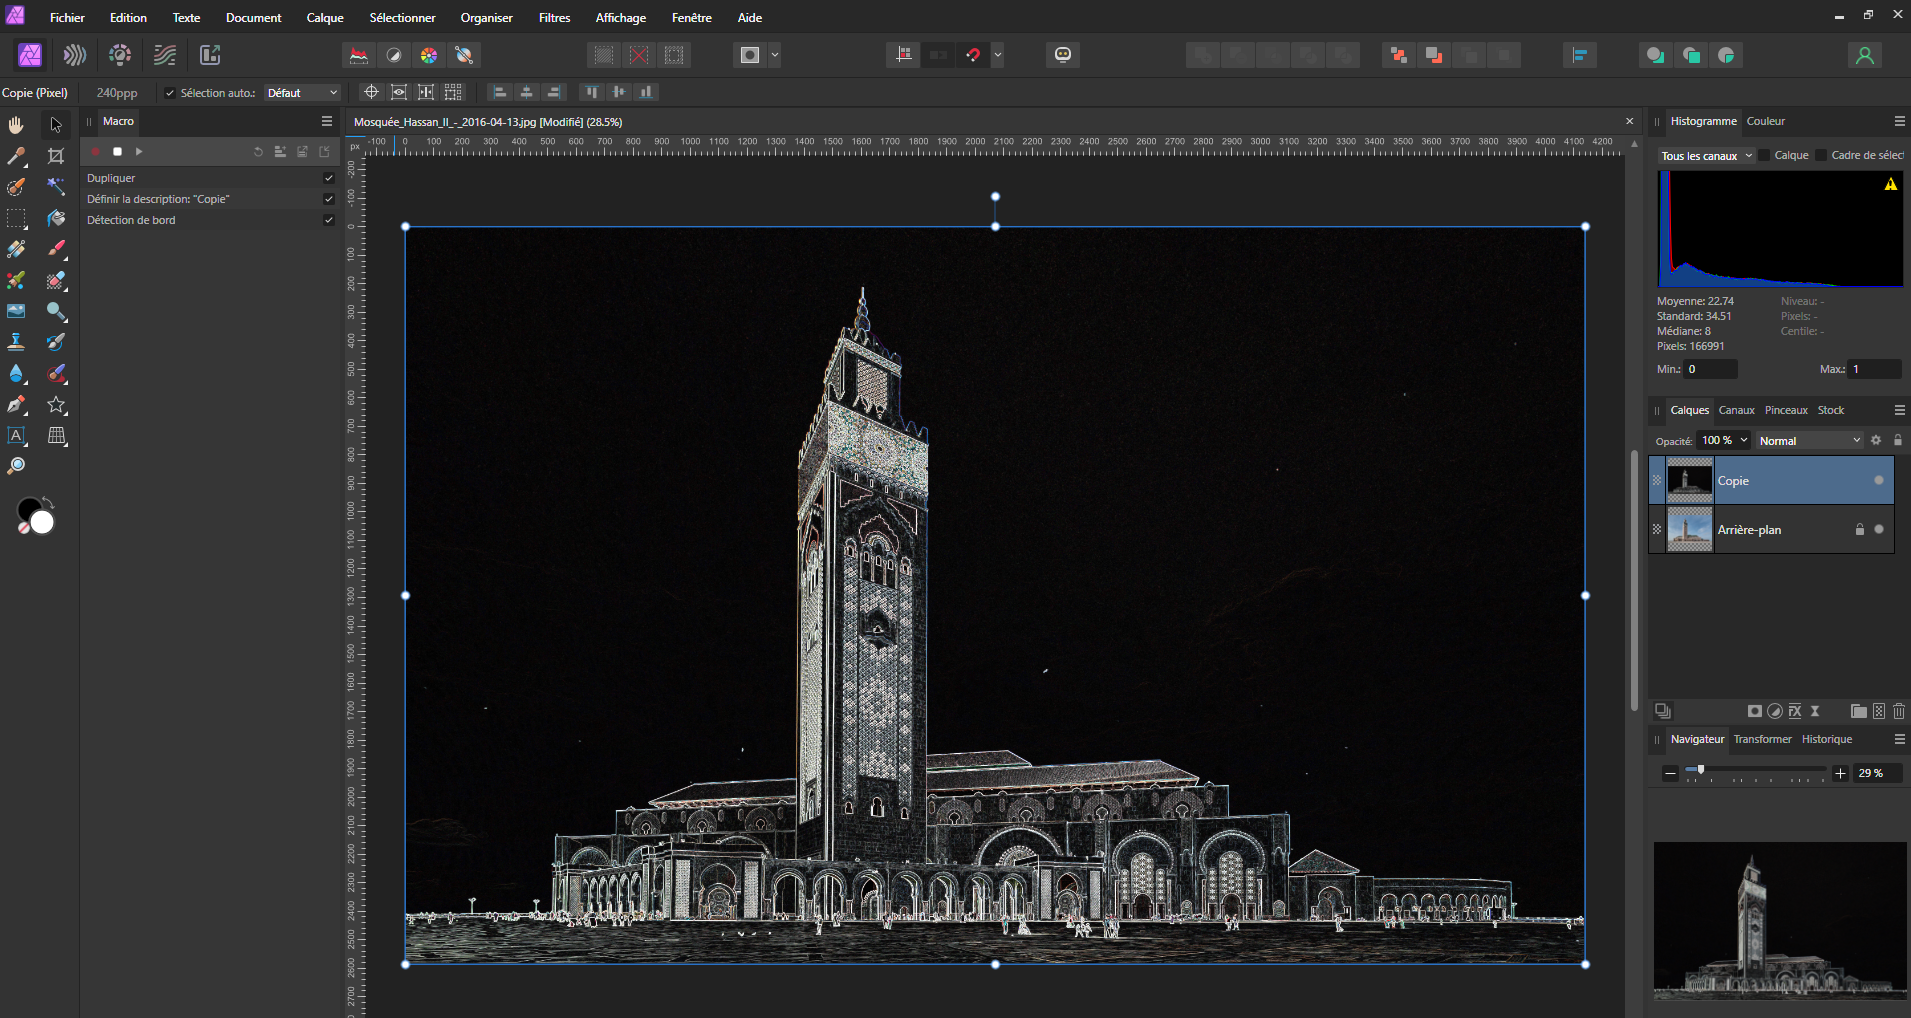The width and height of the screenshot is (1911, 1018).
Task: Delete the selected layer with trash icon
Action: pos(1898,711)
